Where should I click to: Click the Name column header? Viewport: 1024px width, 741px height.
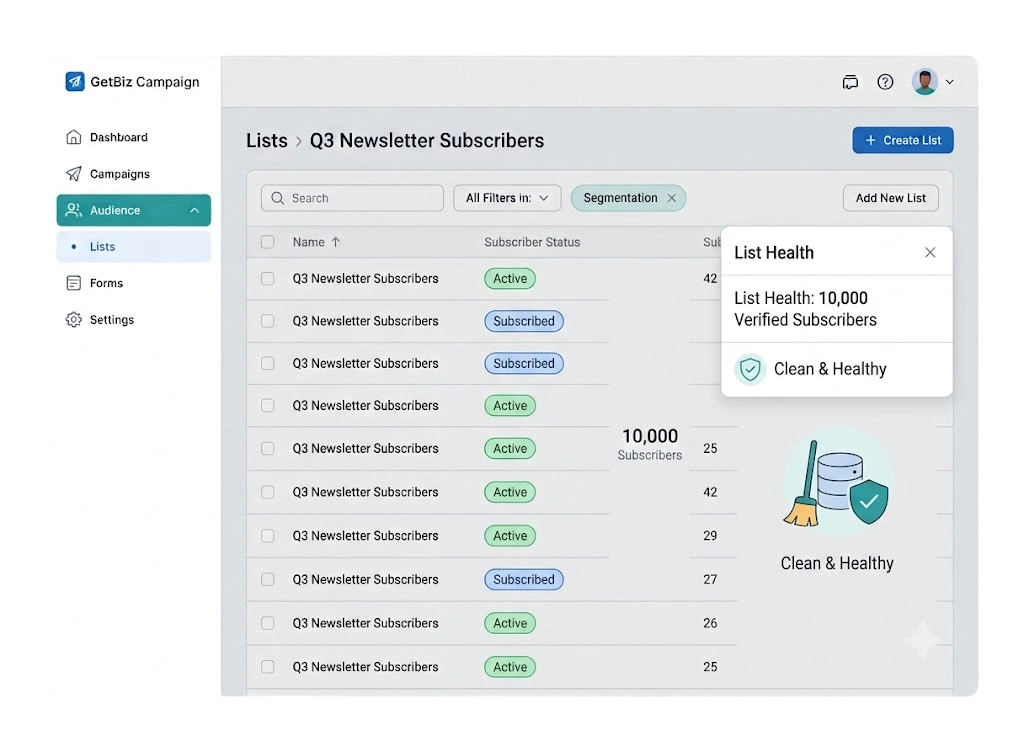(x=308, y=242)
